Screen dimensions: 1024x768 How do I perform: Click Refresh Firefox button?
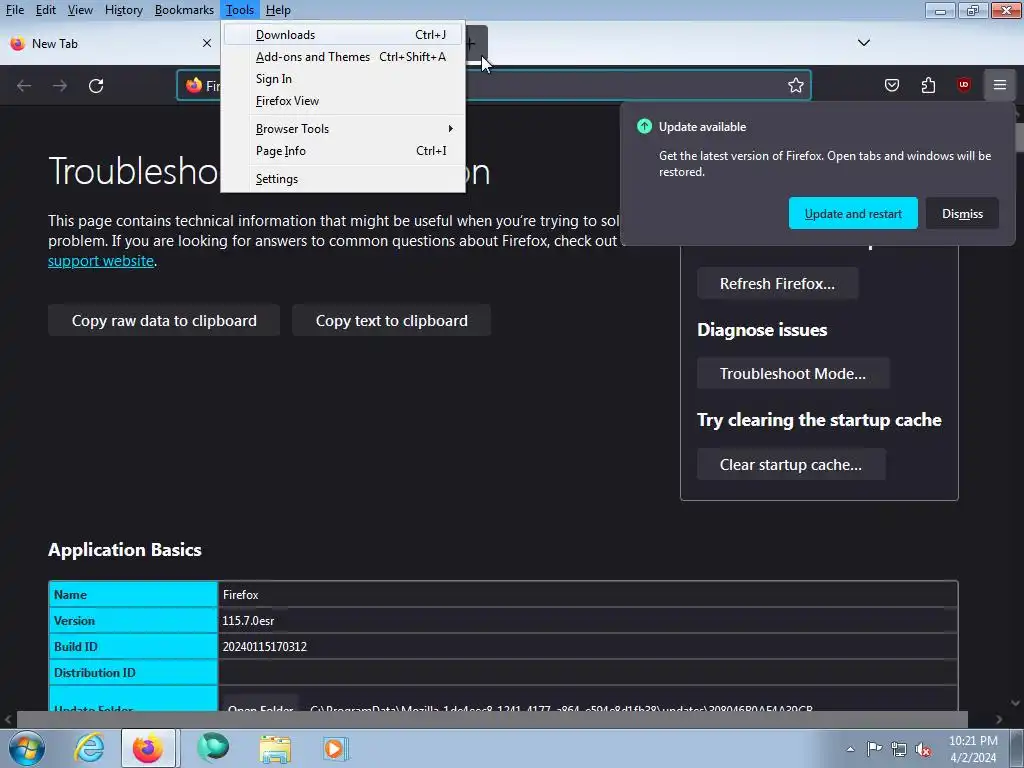click(776, 283)
